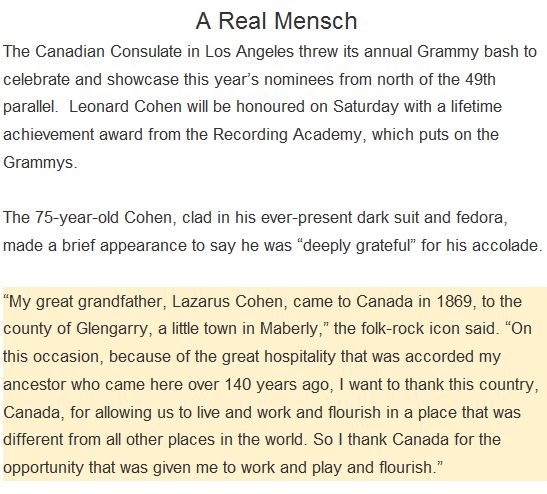Screen dimensions: 547x494
Task: Click the quoted phrase "deeply grateful"
Action: [356, 246]
